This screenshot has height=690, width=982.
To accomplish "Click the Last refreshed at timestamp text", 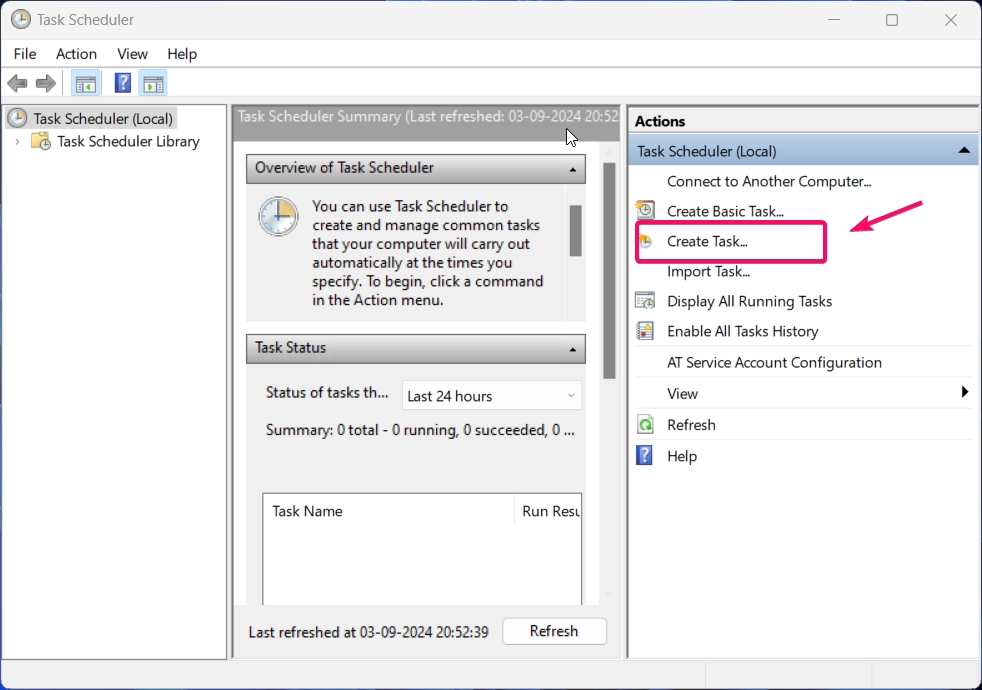I will pos(368,632).
